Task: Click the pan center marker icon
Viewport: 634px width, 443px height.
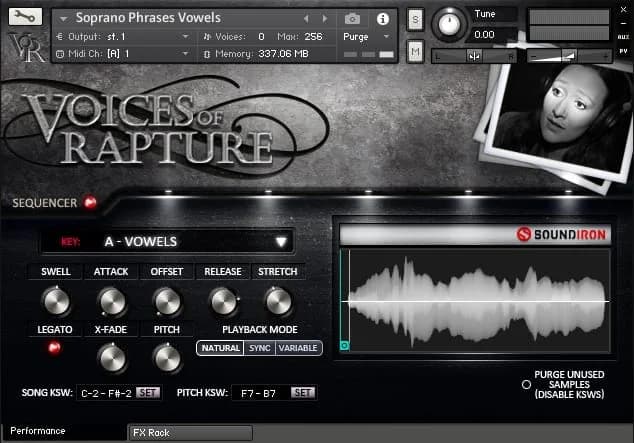Action: (x=474, y=56)
